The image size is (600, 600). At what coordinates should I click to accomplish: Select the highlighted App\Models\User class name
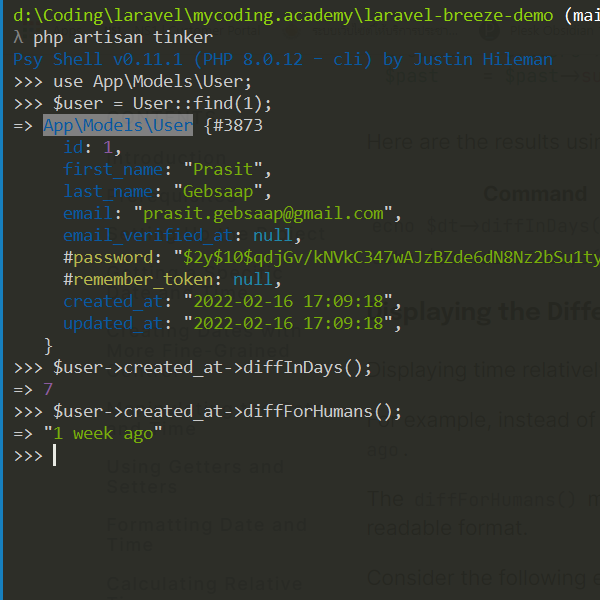click(118, 125)
